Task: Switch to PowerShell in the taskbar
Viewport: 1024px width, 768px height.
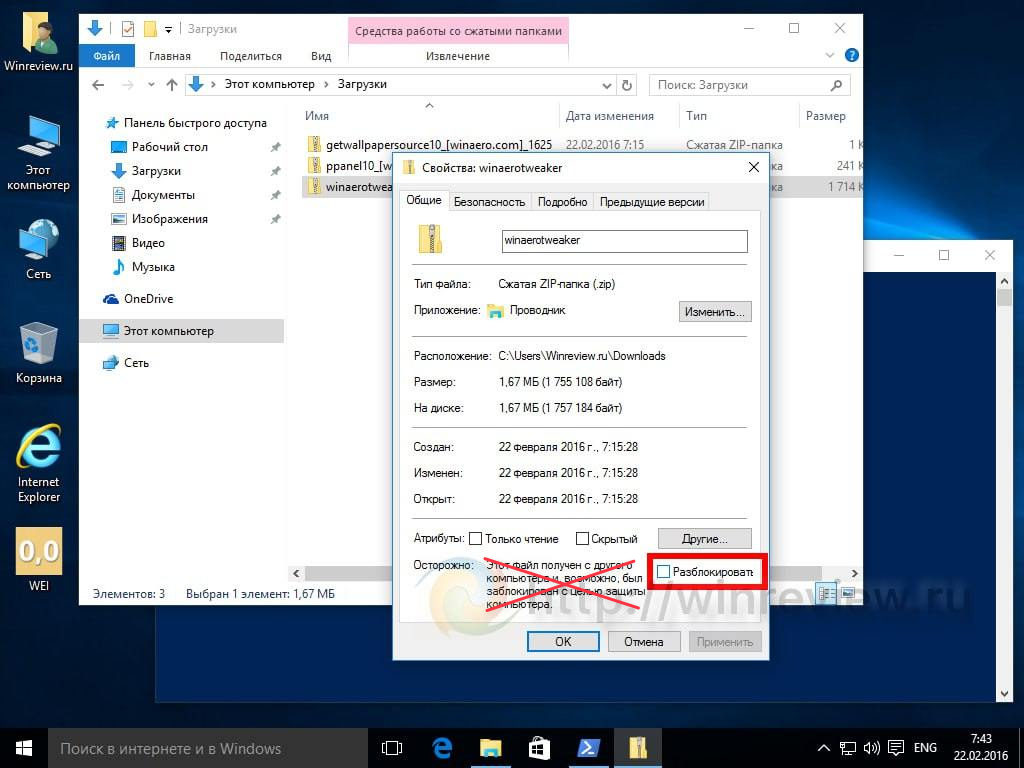Action: tap(588, 748)
